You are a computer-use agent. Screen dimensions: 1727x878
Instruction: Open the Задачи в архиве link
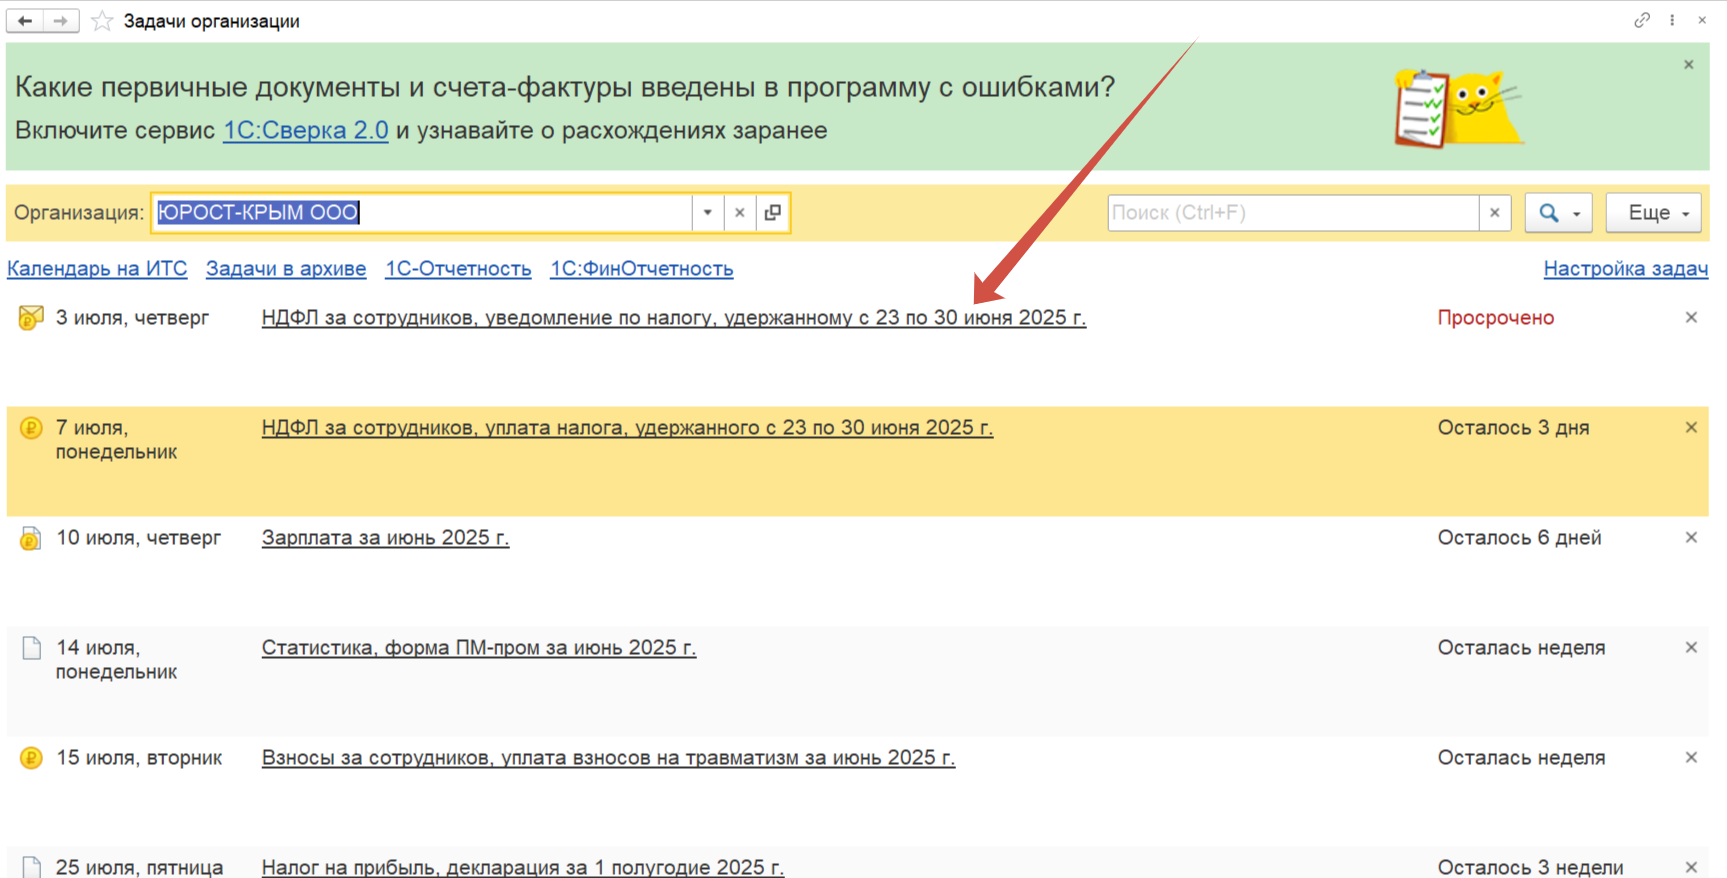click(x=286, y=269)
